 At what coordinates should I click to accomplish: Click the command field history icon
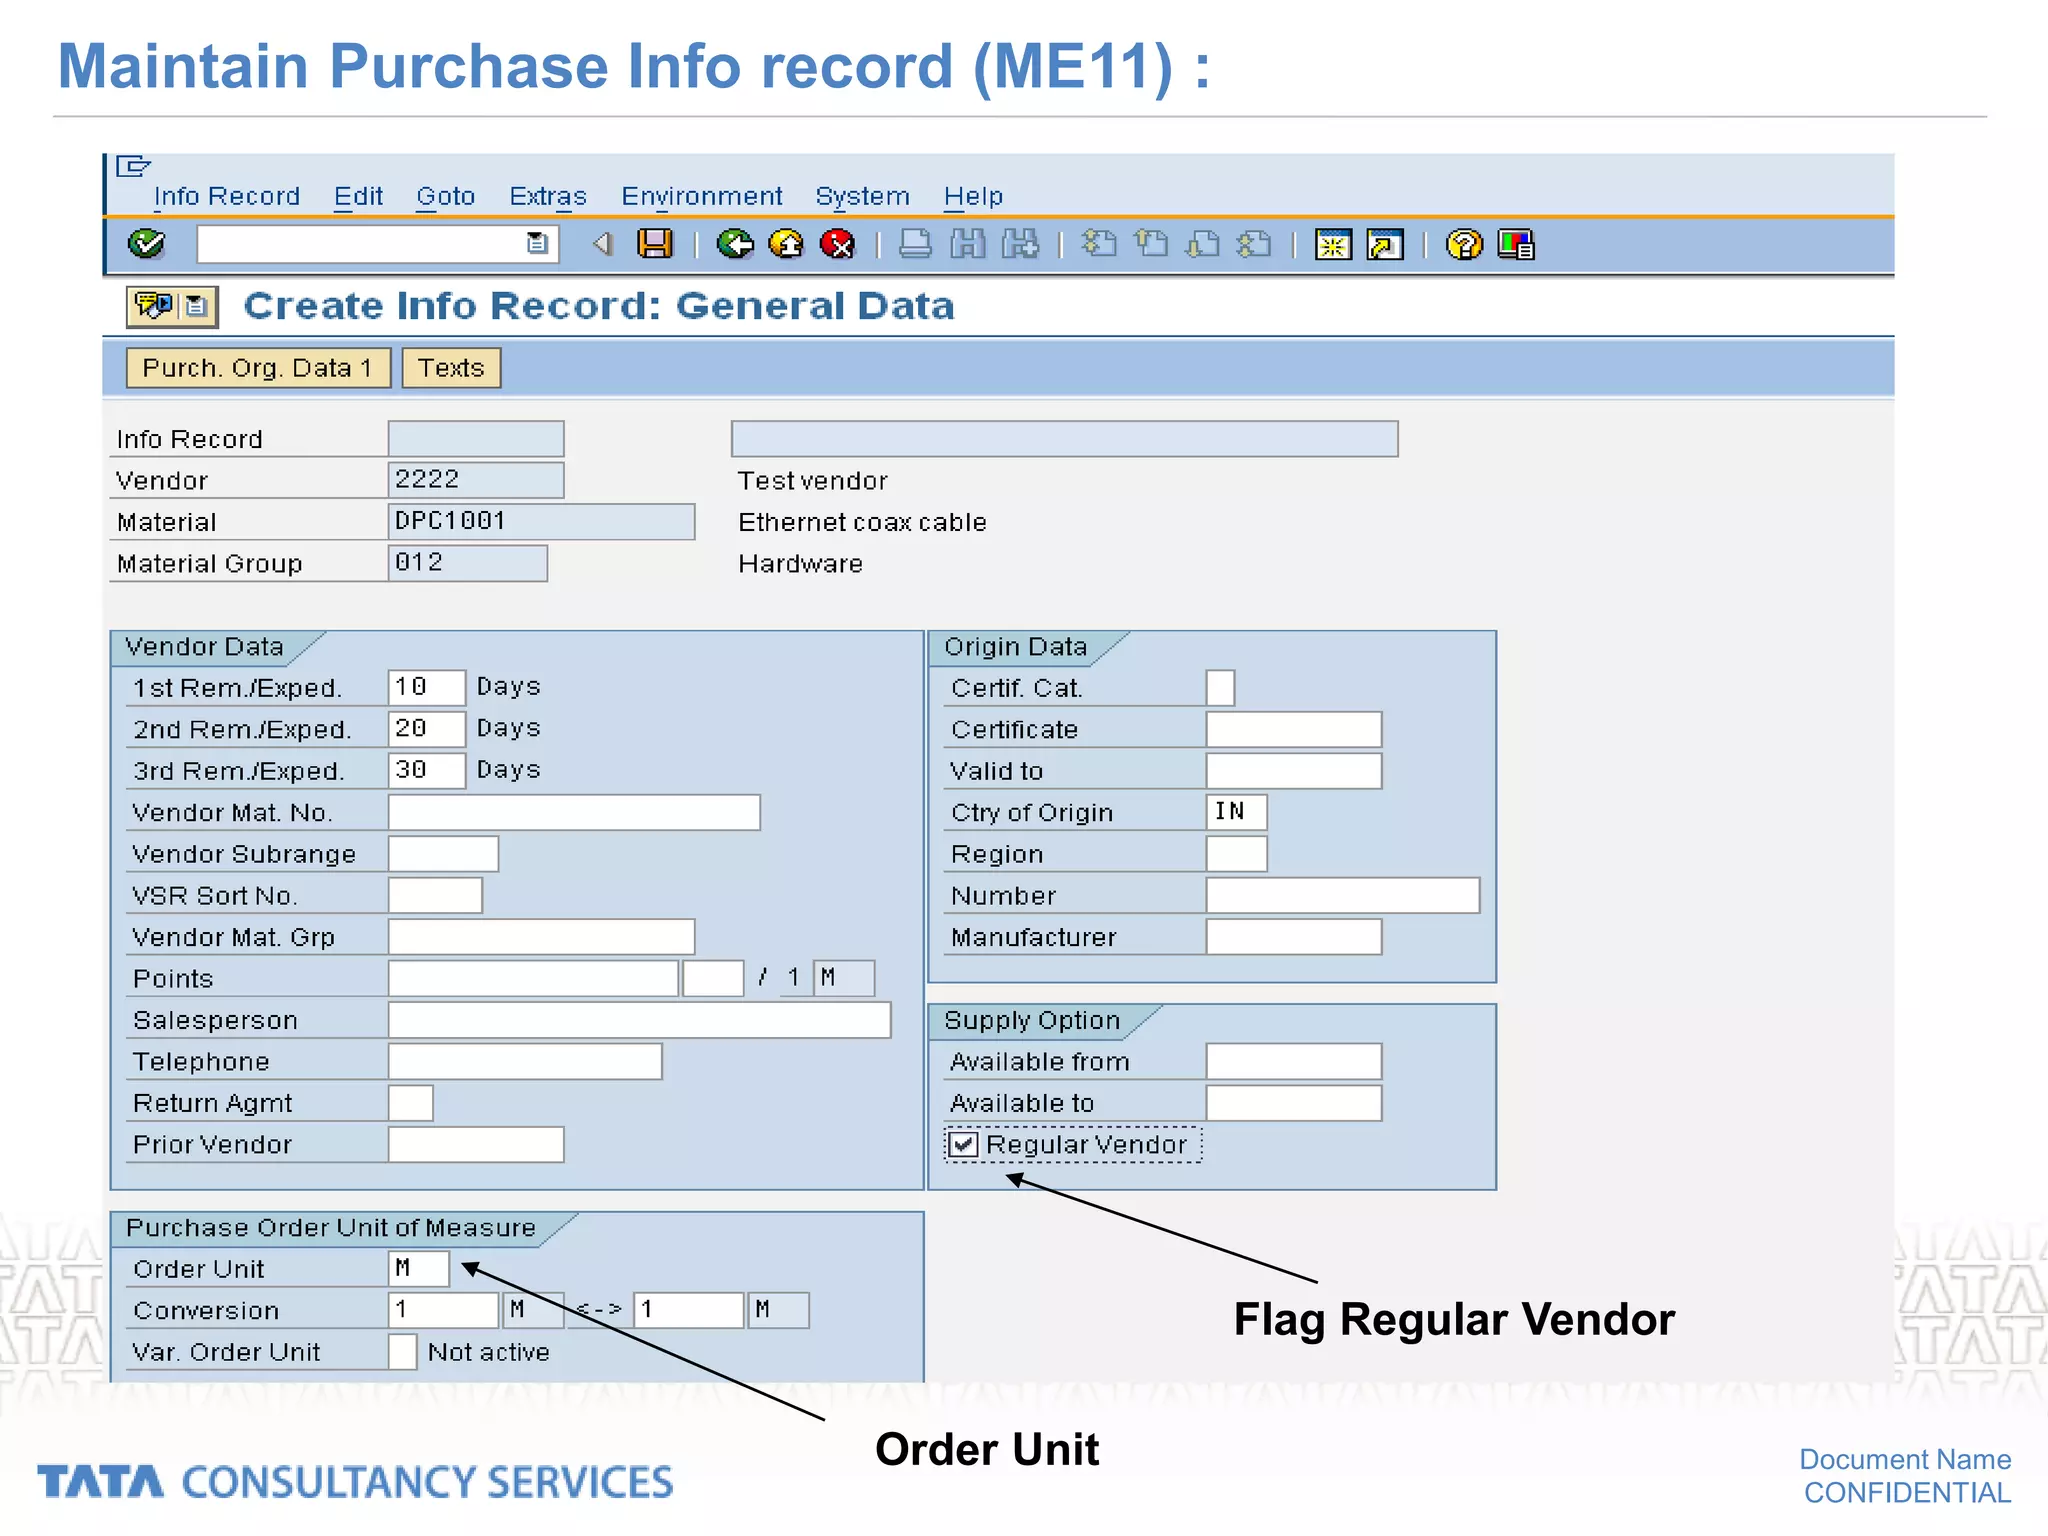[x=537, y=243]
